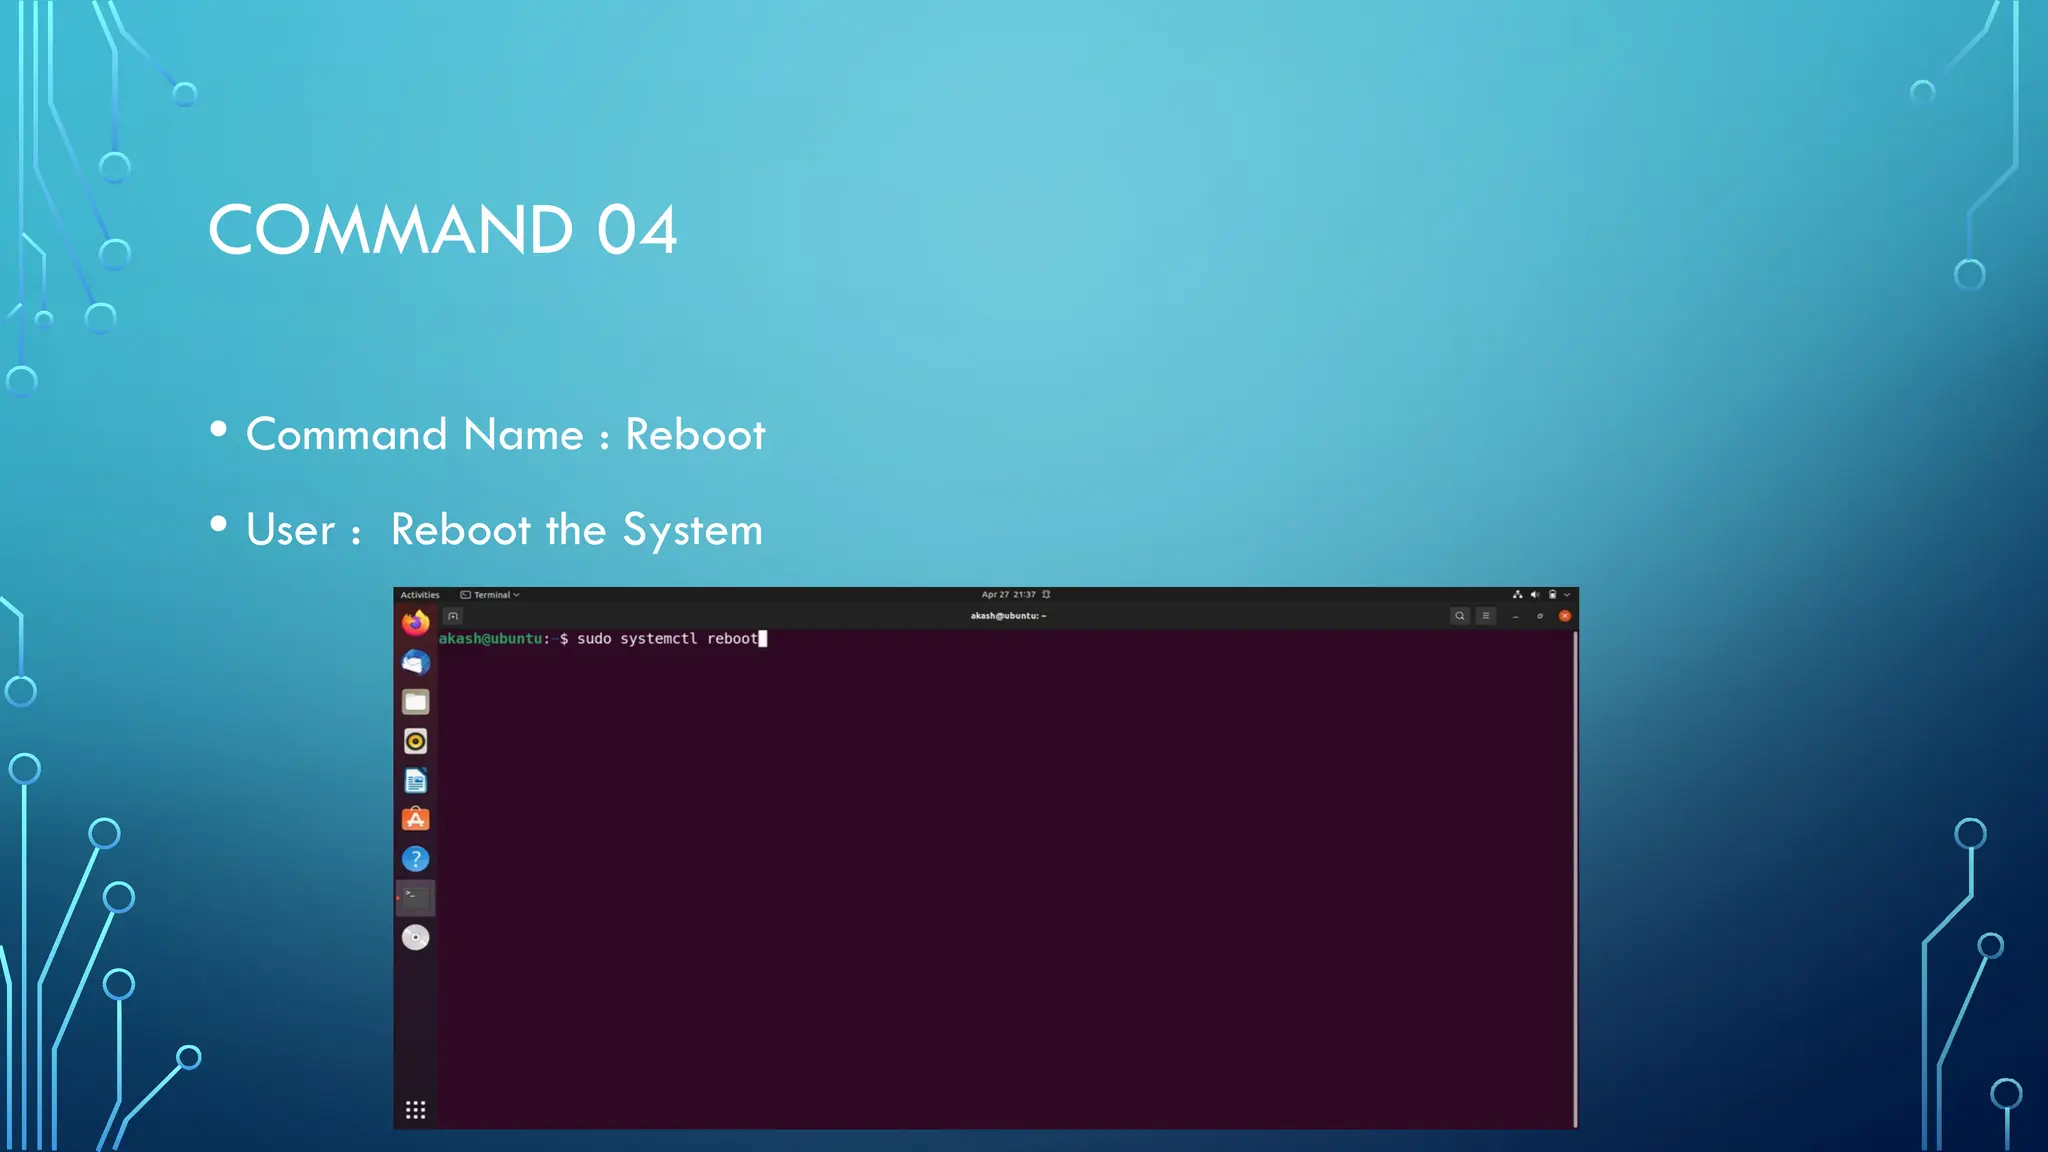The width and height of the screenshot is (2048, 1152).
Task: Click the terminal window scrollbar
Action: click(1575, 878)
